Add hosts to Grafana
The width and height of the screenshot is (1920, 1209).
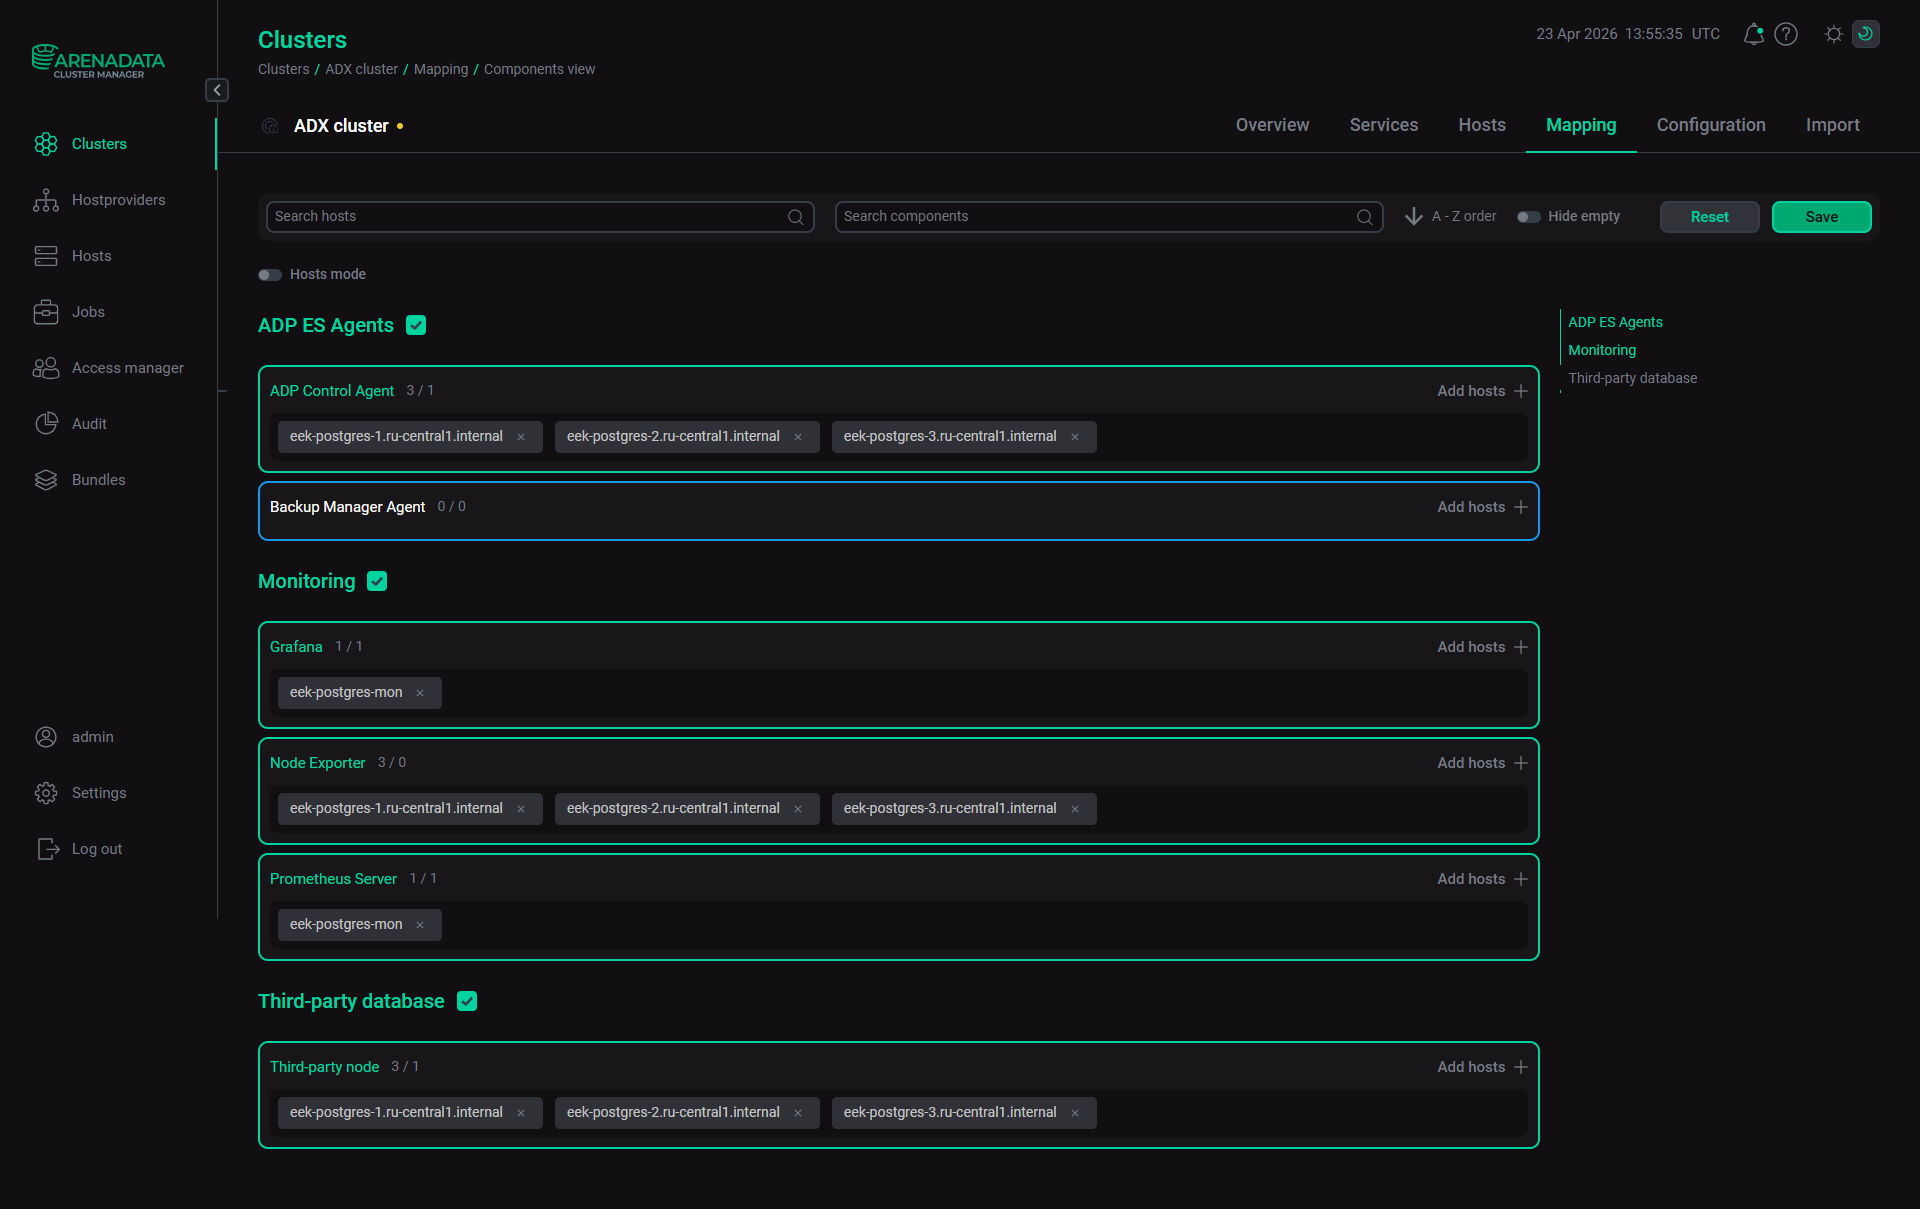tap(1482, 647)
